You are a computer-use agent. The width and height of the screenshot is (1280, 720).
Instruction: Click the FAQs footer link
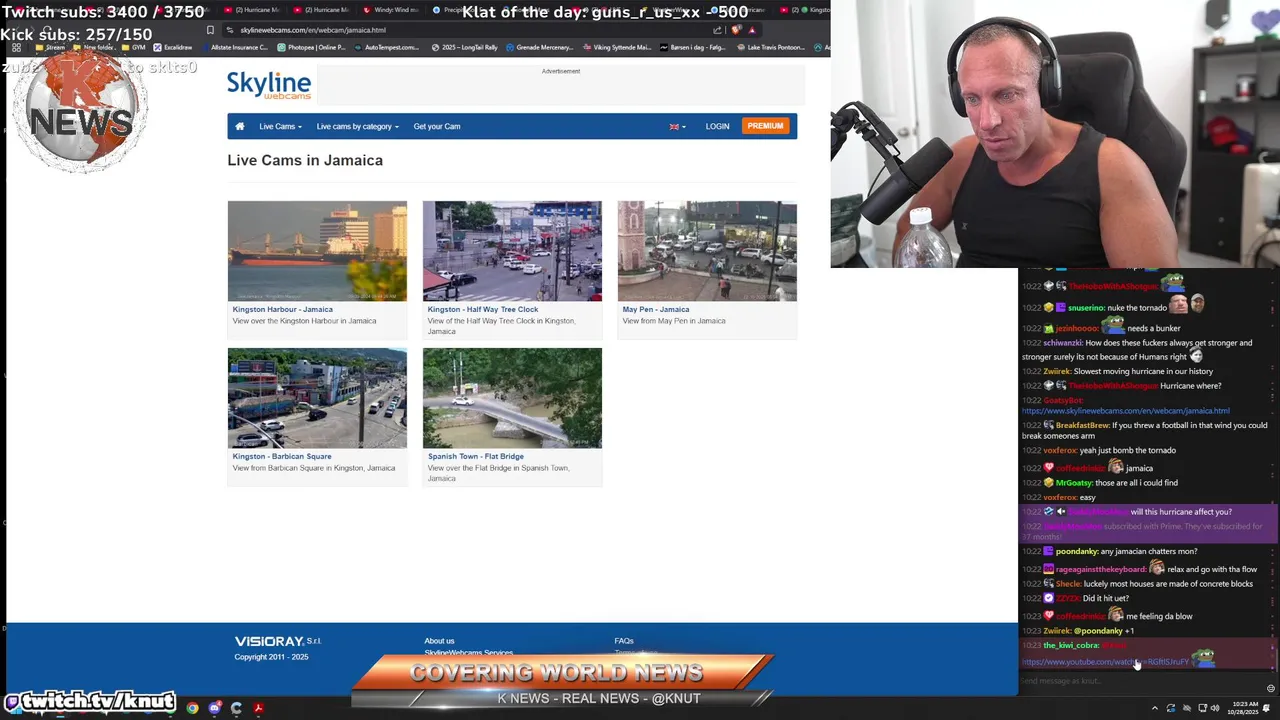click(x=624, y=641)
